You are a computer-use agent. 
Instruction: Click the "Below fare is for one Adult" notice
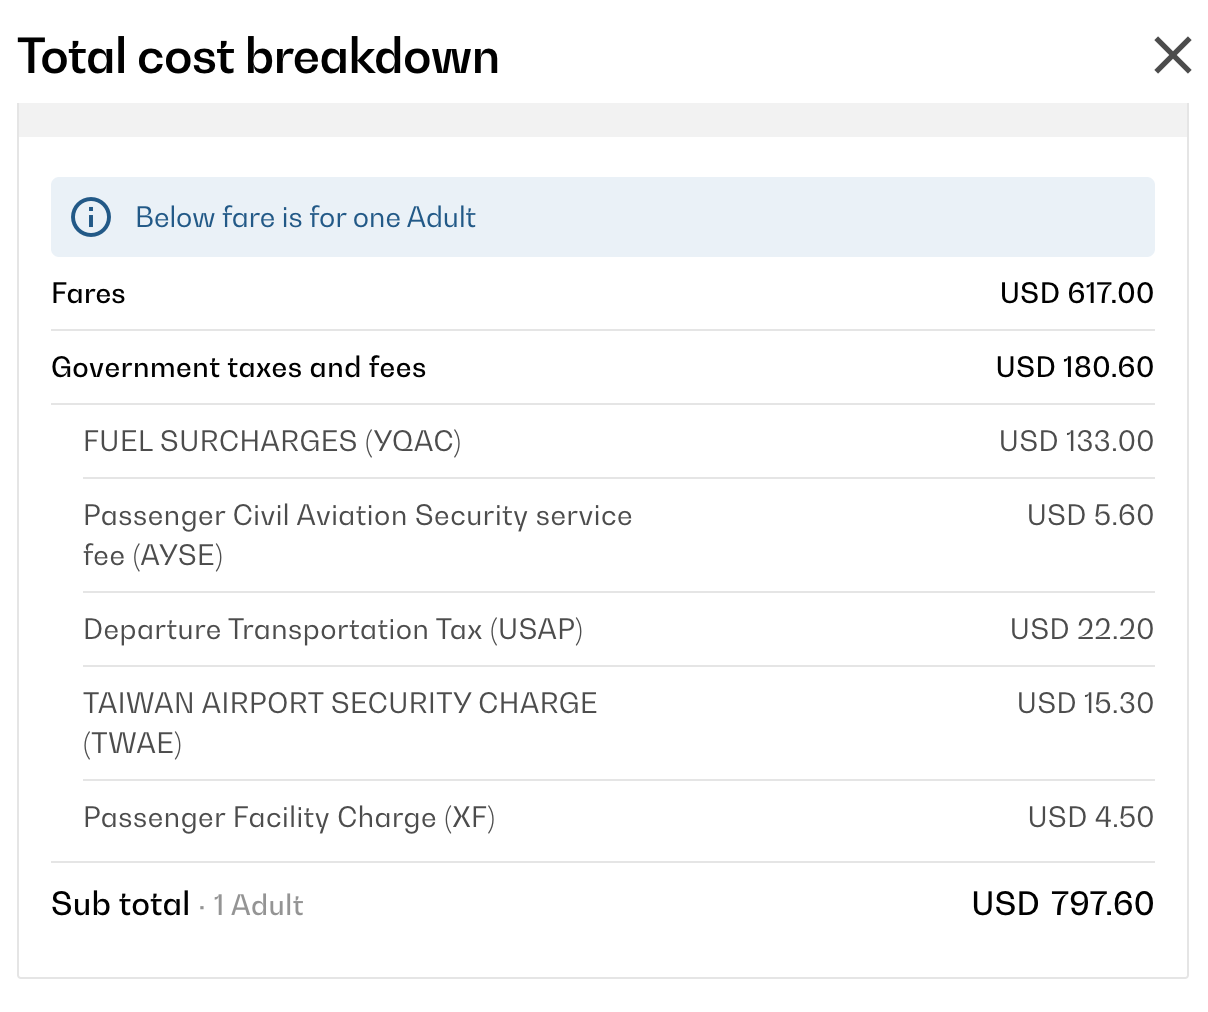click(x=305, y=217)
